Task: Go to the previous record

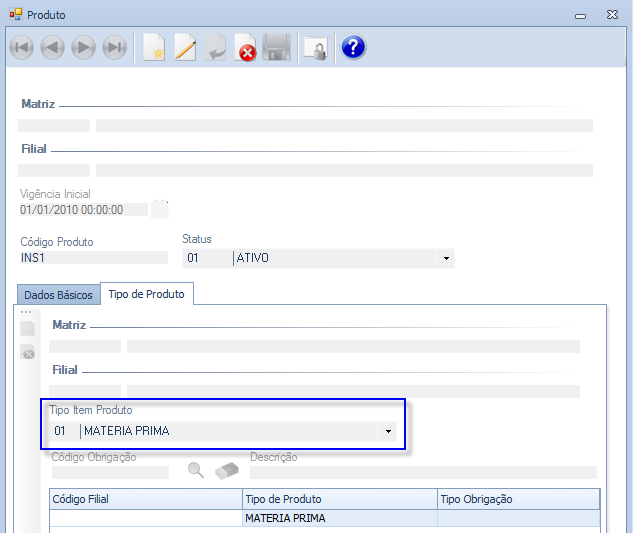Action: click(x=52, y=48)
